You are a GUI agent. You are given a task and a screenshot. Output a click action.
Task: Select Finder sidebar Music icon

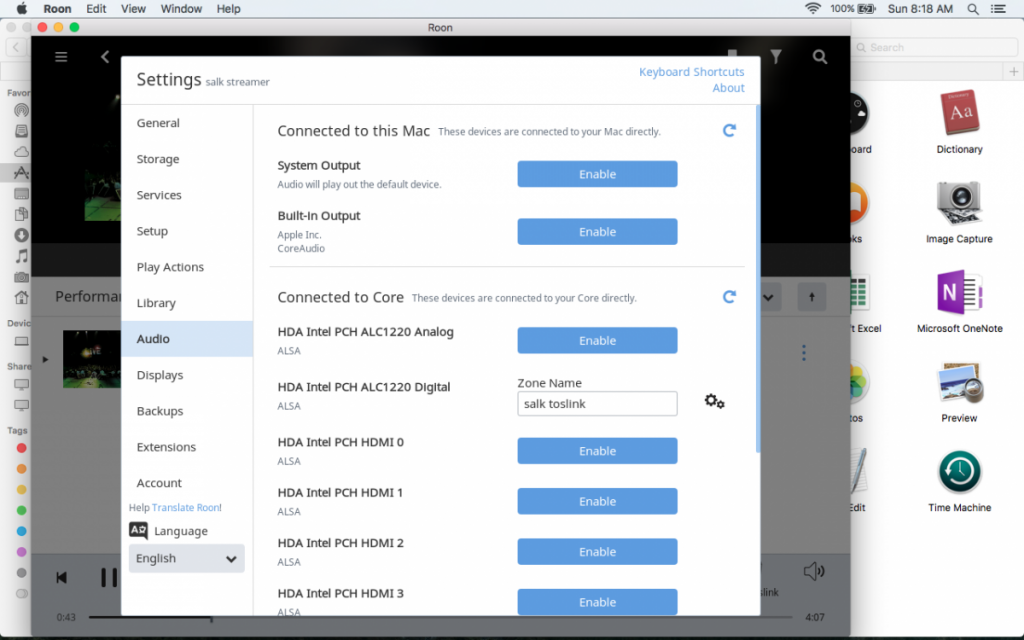[22, 256]
